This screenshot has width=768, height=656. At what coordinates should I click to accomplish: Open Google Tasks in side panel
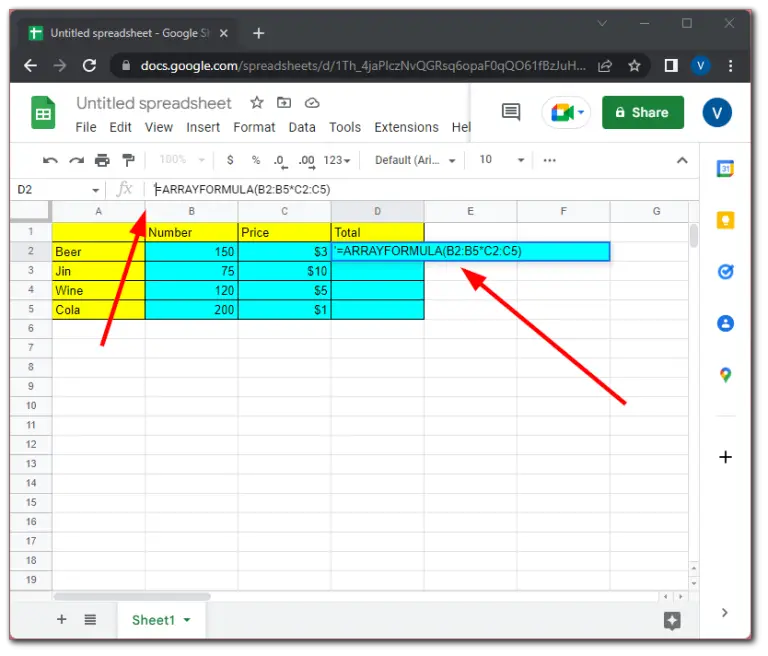[x=726, y=272]
